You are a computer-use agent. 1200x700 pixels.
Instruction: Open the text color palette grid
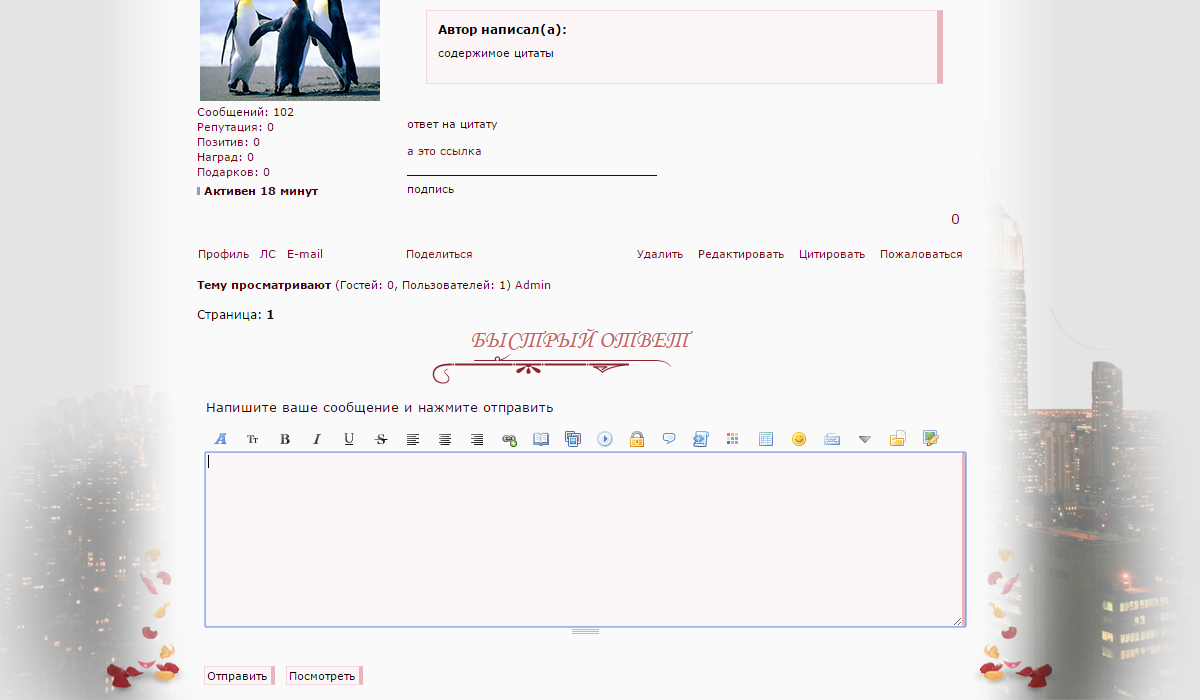point(733,439)
